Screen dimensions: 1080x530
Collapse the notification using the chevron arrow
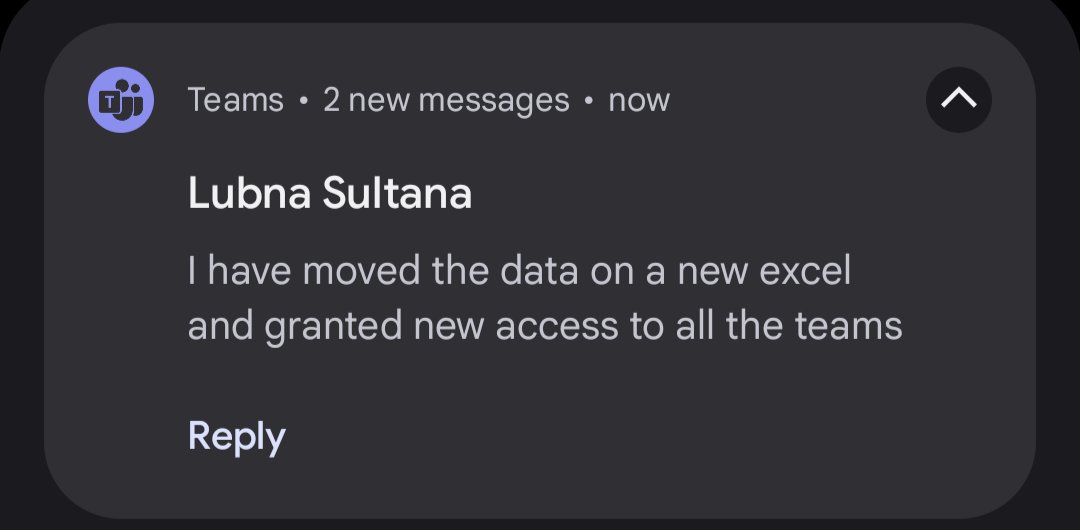tap(958, 99)
